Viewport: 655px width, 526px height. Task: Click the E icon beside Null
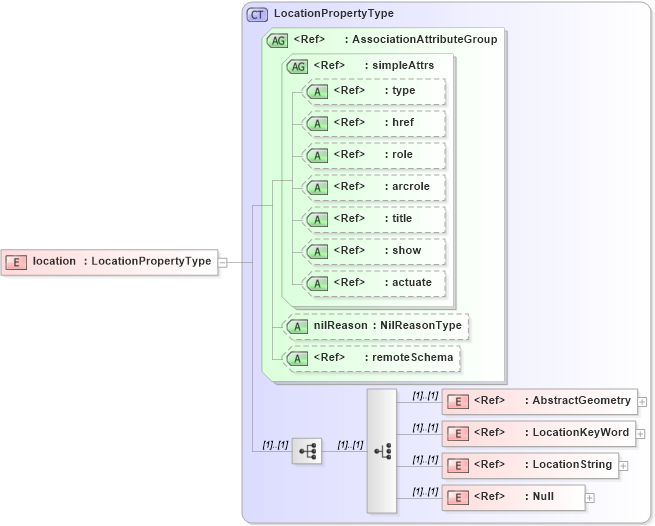point(458,498)
